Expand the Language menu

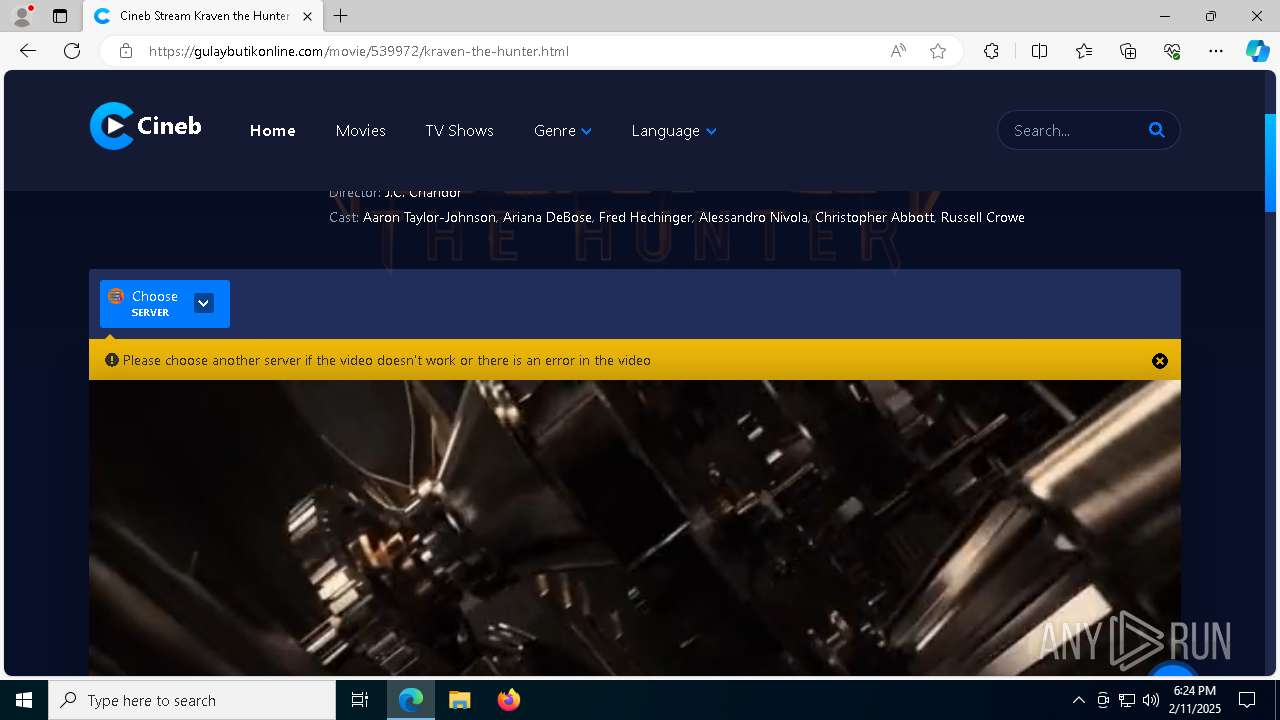(x=674, y=131)
